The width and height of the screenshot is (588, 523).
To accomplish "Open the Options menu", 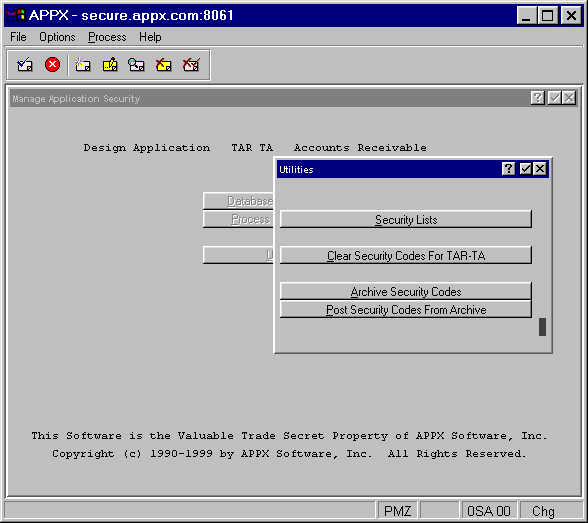I will pos(57,37).
